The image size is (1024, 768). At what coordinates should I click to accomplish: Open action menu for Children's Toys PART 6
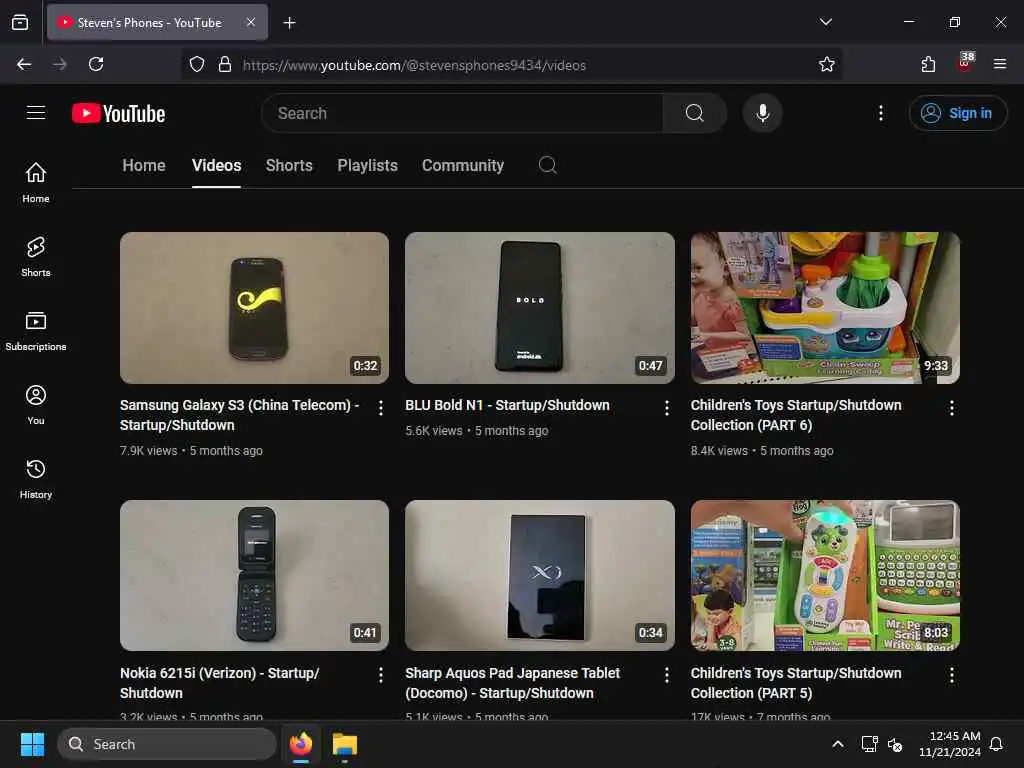tap(952, 408)
